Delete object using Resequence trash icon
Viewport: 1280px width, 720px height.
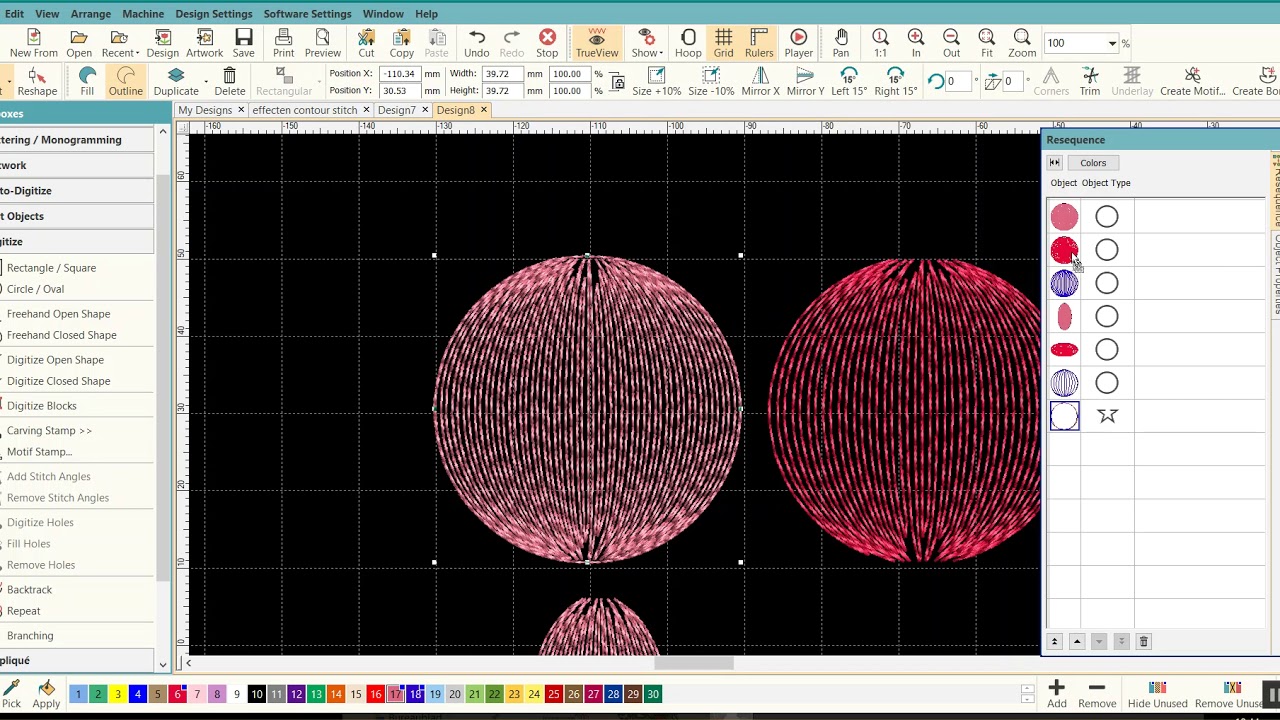tap(1144, 642)
